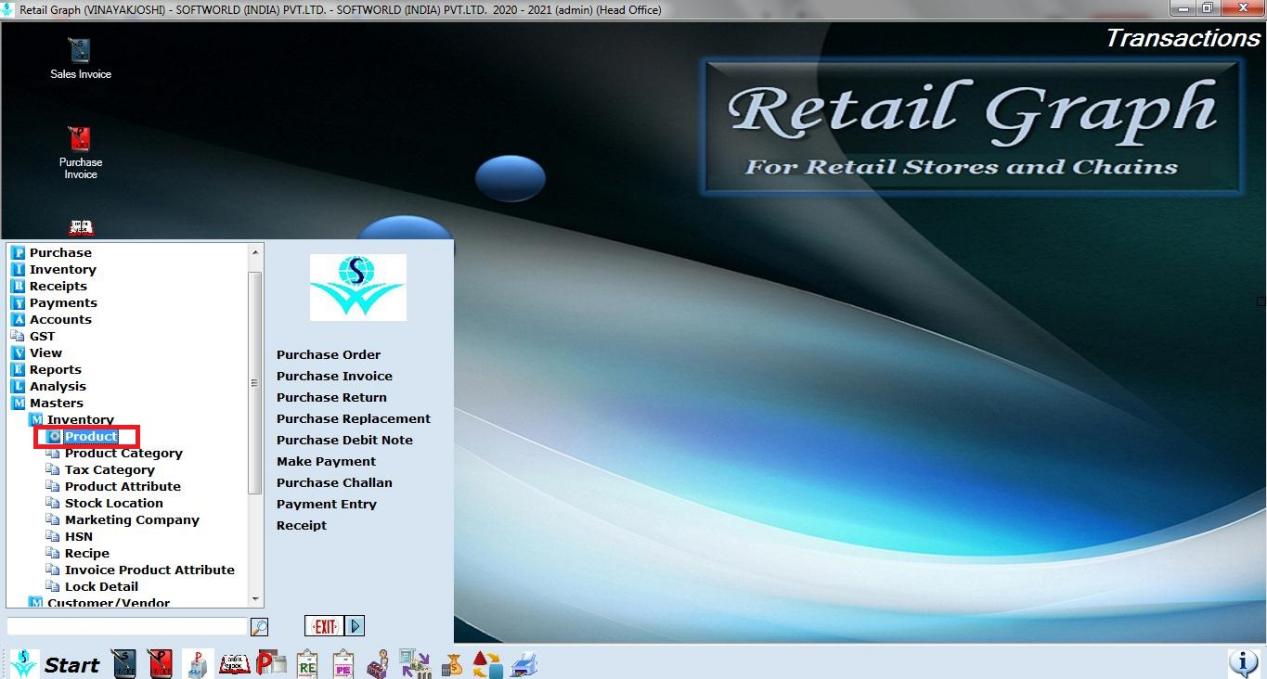Click the money bag calculator toolbar icon
1267x679 pixels.
point(451,664)
